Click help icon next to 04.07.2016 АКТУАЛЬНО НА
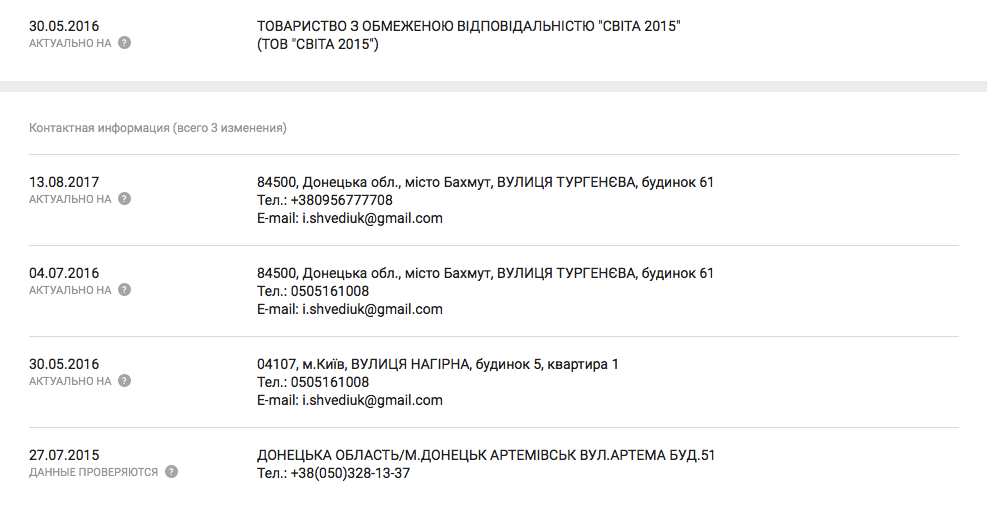 125,290
